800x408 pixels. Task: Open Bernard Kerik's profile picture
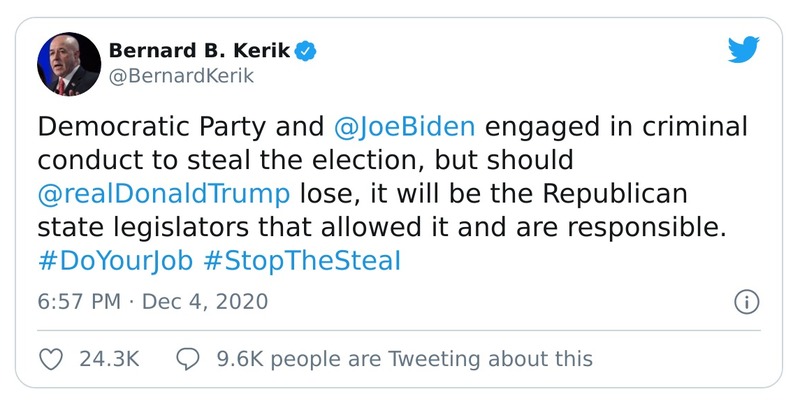[68, 65]
